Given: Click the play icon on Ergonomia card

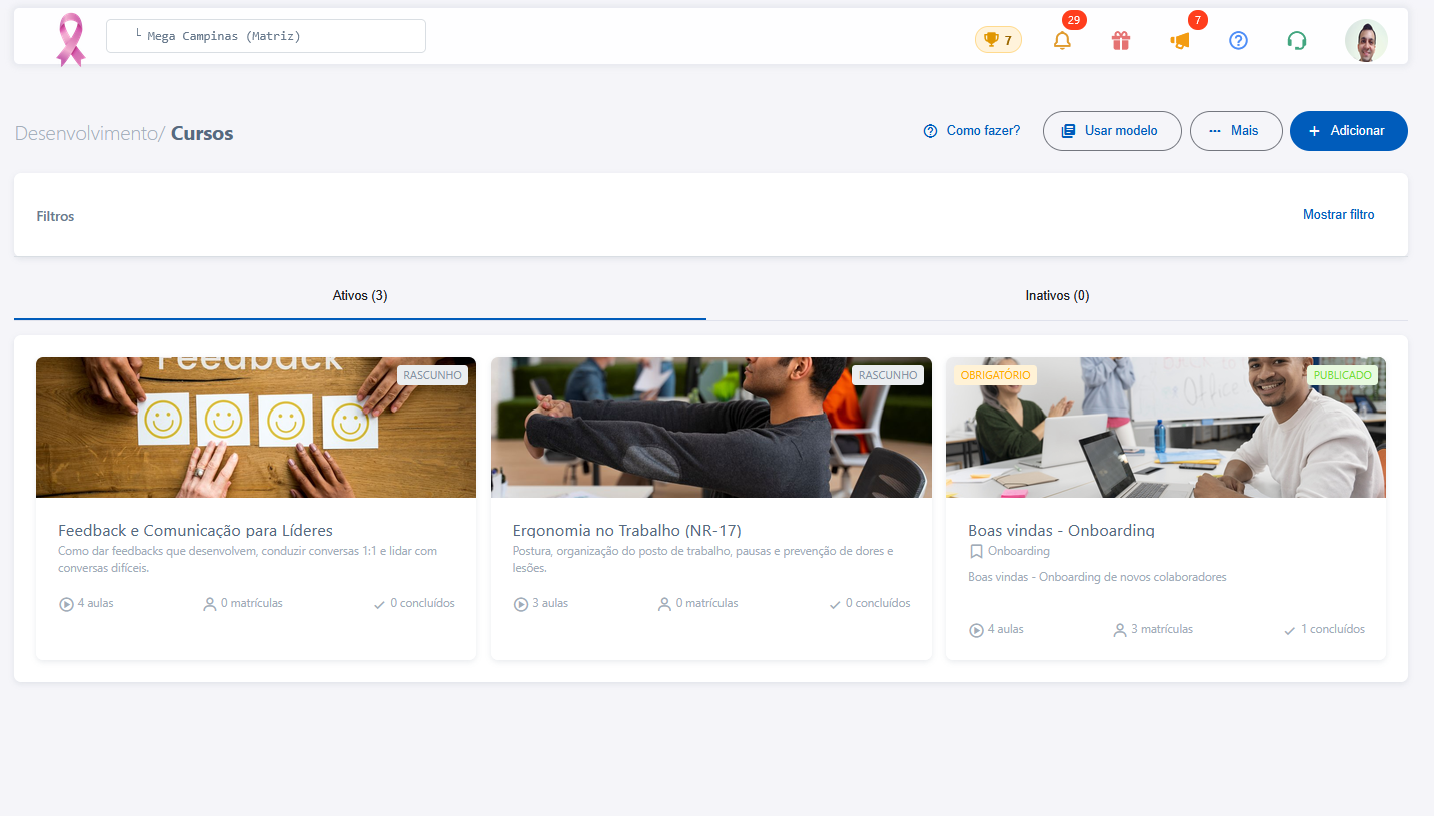Looking at the screenshot, I should point(521,604).
